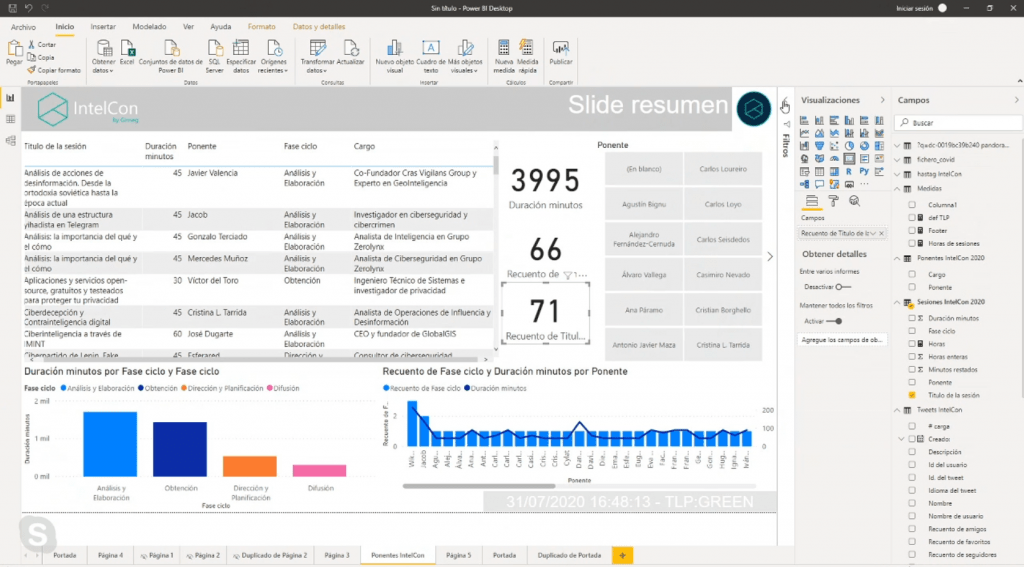Screen dimensions: 1024x567
Task: Switch to Data view in left sidebar
Action: pos(10,119)
